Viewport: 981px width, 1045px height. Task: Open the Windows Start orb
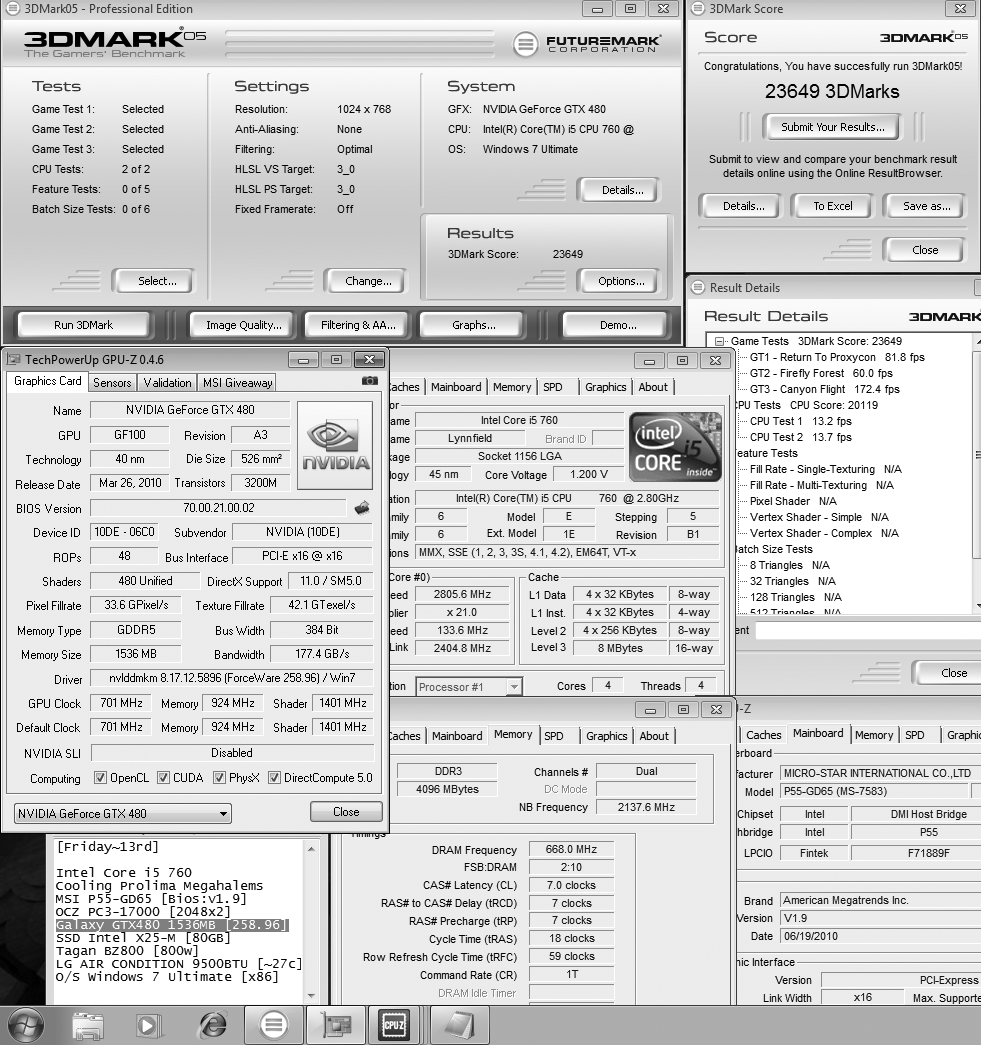pyautogui.click(x=25, y=1026)
